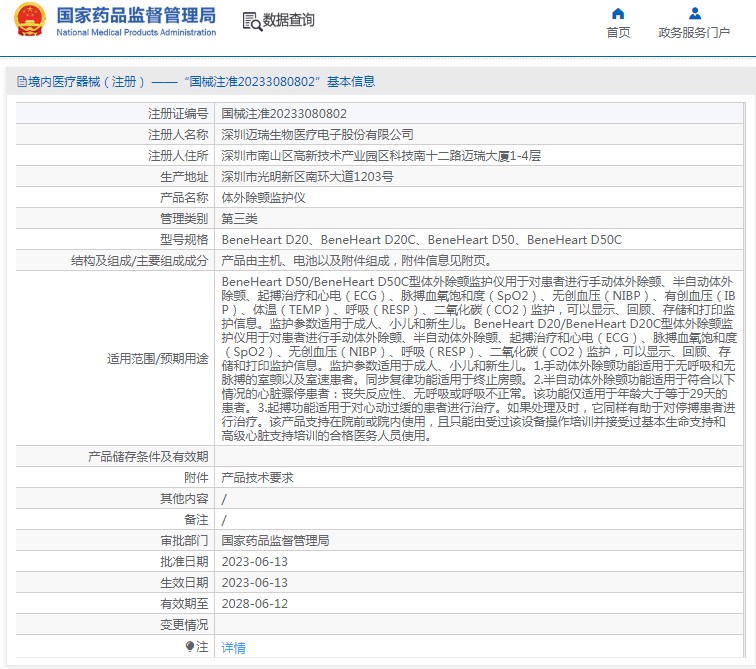The width and height of the screenshot is (756, 669).
Task: Click the model spec BeneHeart D20 row
Action: pyautogui.click(x=421, y=240)
